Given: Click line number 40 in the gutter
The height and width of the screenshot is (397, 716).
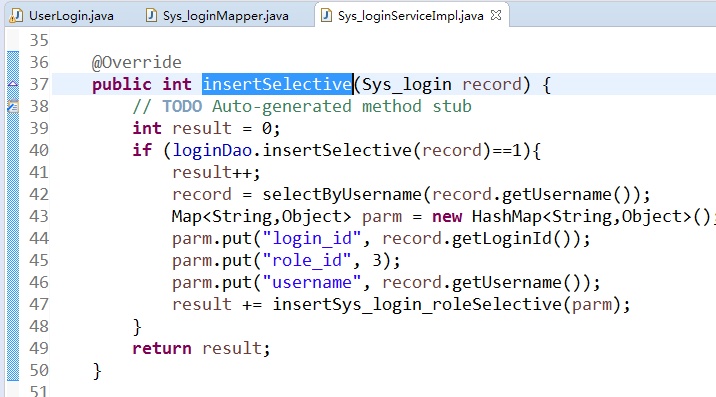Looking at the screenshot, I should click(x=39, y=150).
